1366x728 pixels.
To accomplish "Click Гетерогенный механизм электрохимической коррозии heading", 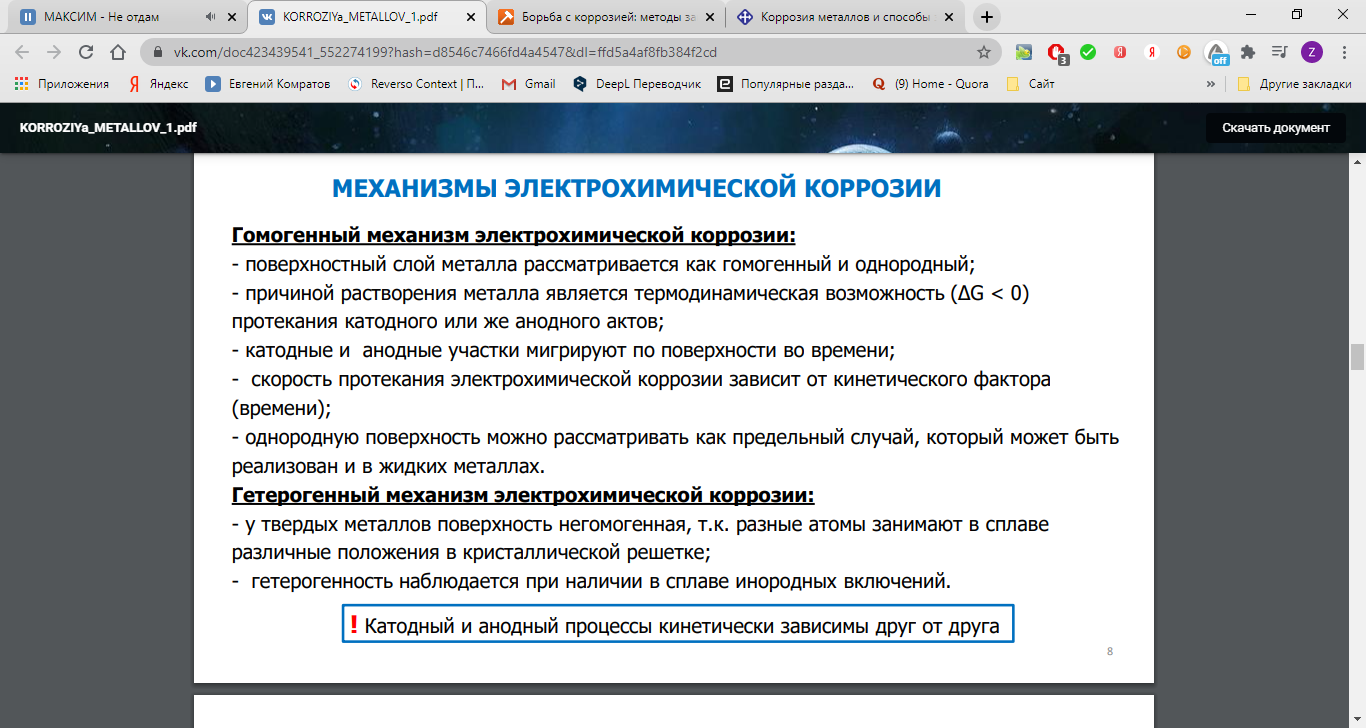I will click(x=523, y=495).
